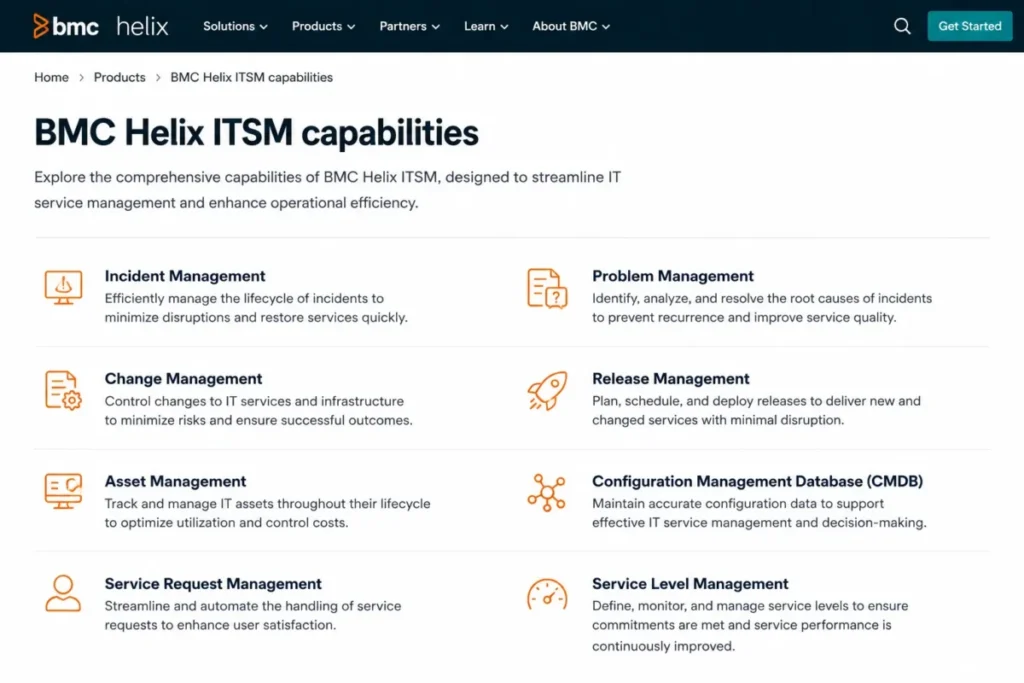
Task: Click the BMC Helix logo
Action: point(101,26)
